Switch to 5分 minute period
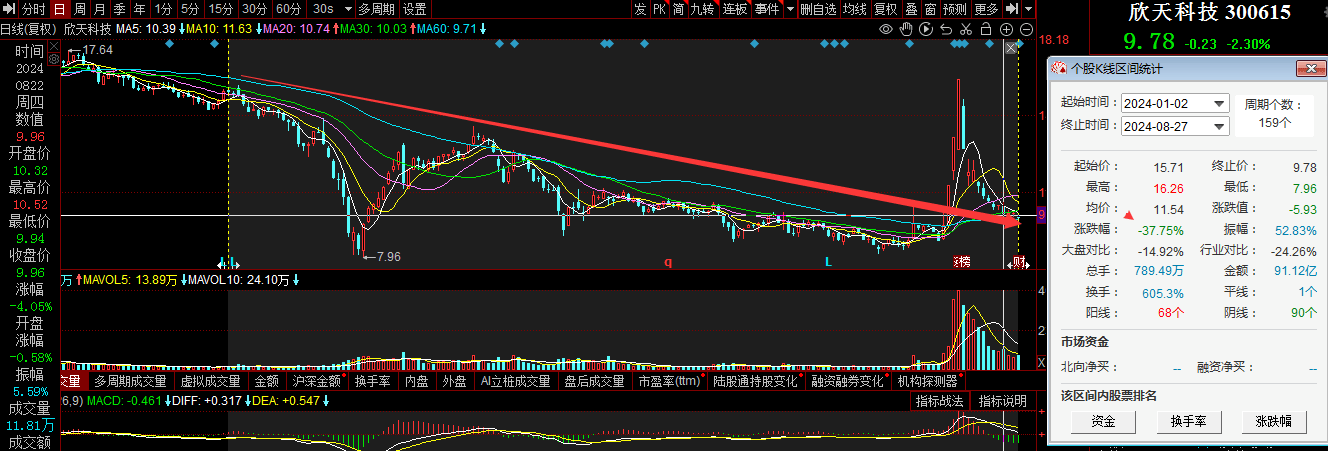This screenshot has height=451, width=1328. pyautogui.click(x=190, y=9)
